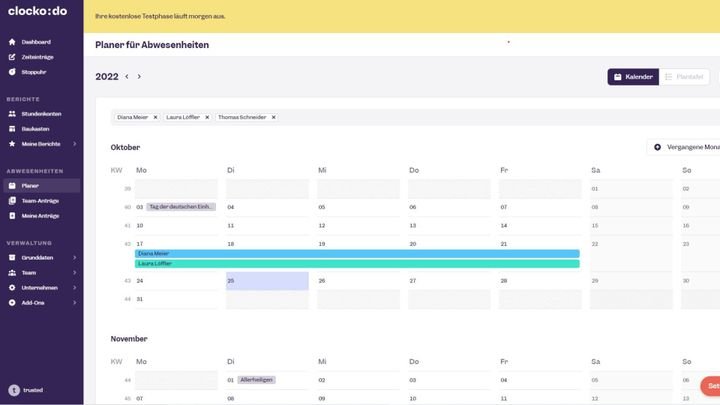Click the Grunddaten icon
The image size is (720, 405).
(x=12, y=258)
